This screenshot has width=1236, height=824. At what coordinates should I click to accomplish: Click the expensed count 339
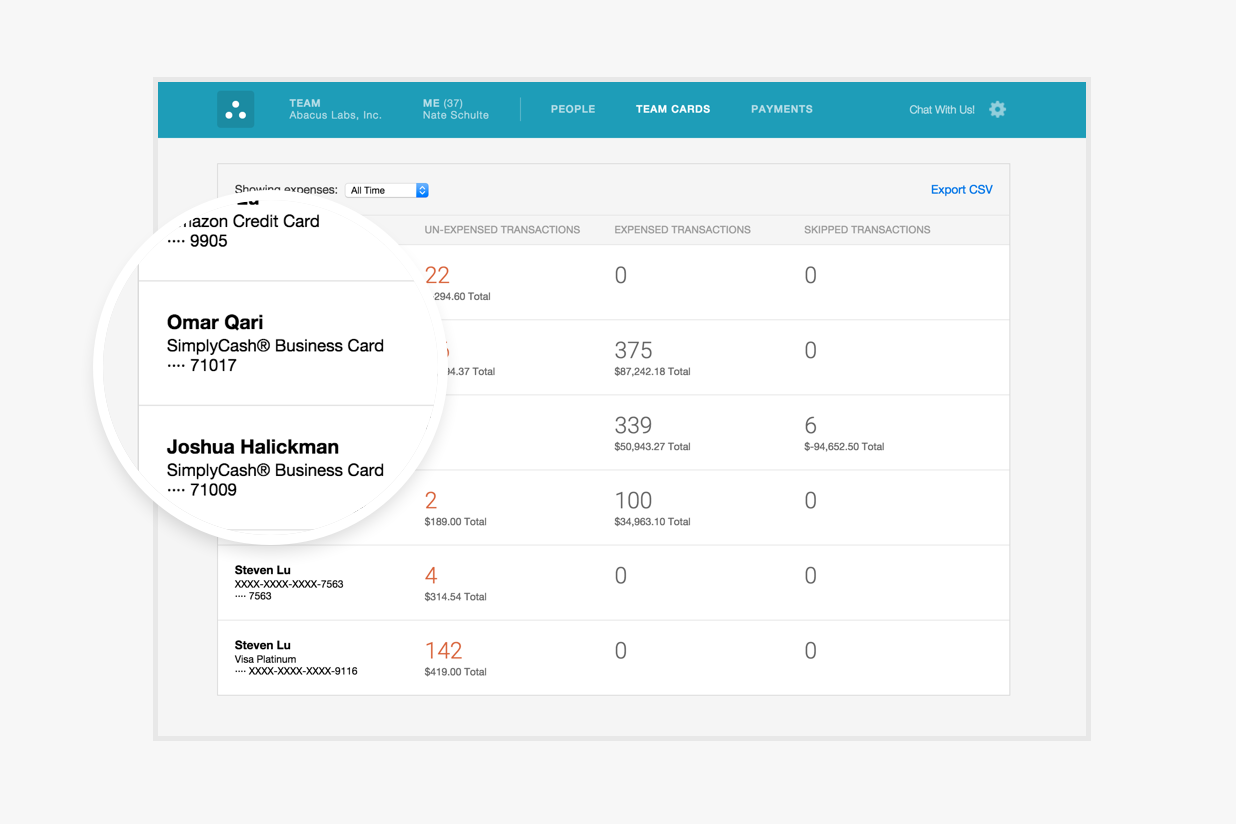(633, 425)
